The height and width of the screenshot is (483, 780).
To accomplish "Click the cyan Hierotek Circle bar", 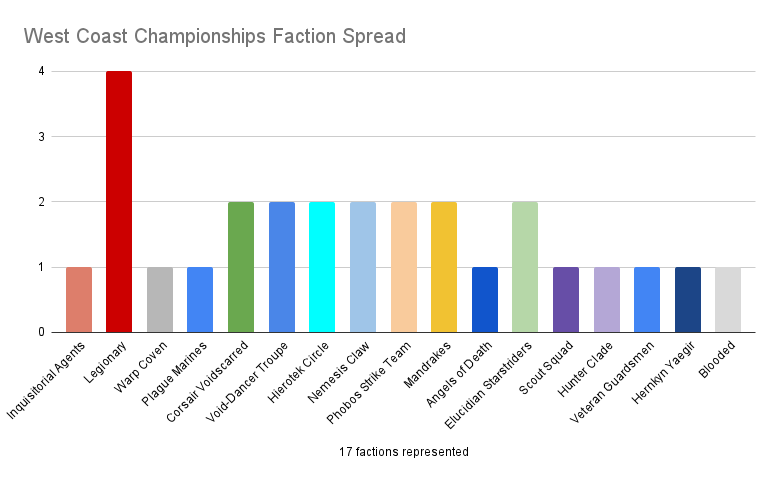I will (x=322, y=266).
